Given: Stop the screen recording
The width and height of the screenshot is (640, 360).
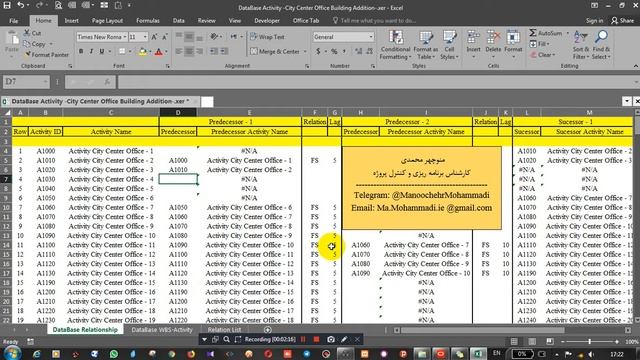Looking at the screenshot, I should point(316,339).
